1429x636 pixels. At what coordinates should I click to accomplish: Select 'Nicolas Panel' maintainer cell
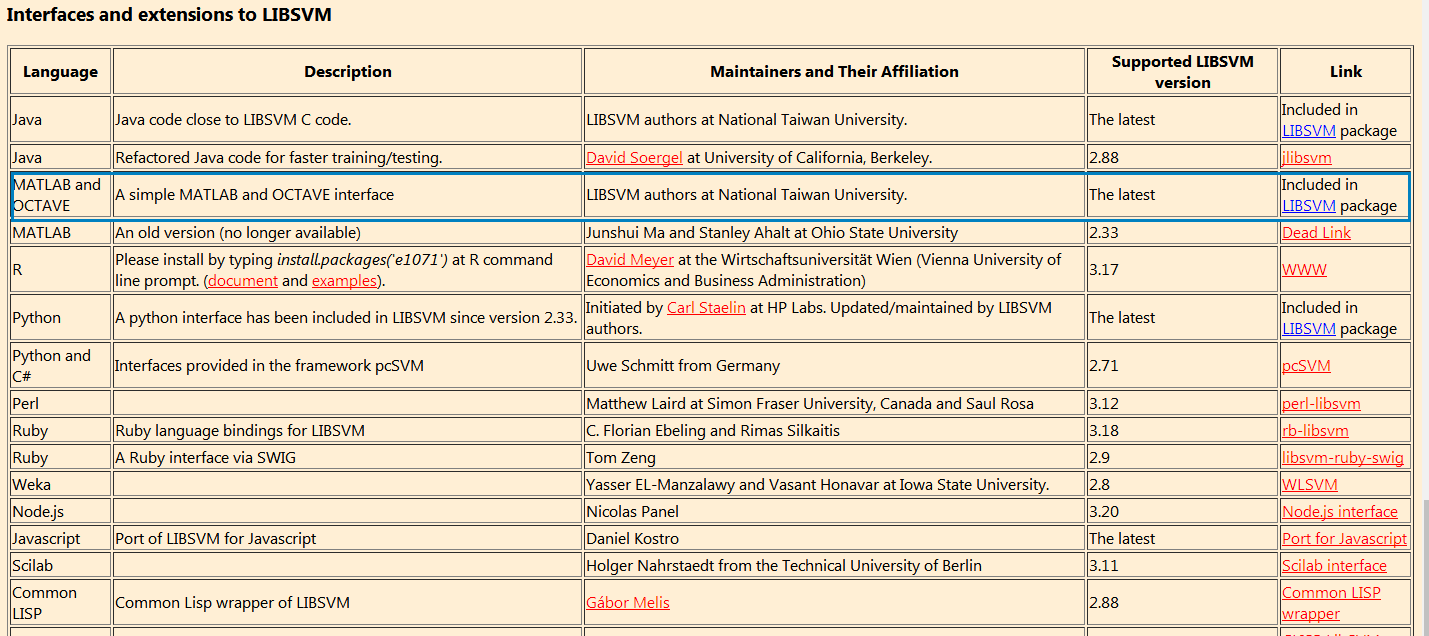[834, 511]
